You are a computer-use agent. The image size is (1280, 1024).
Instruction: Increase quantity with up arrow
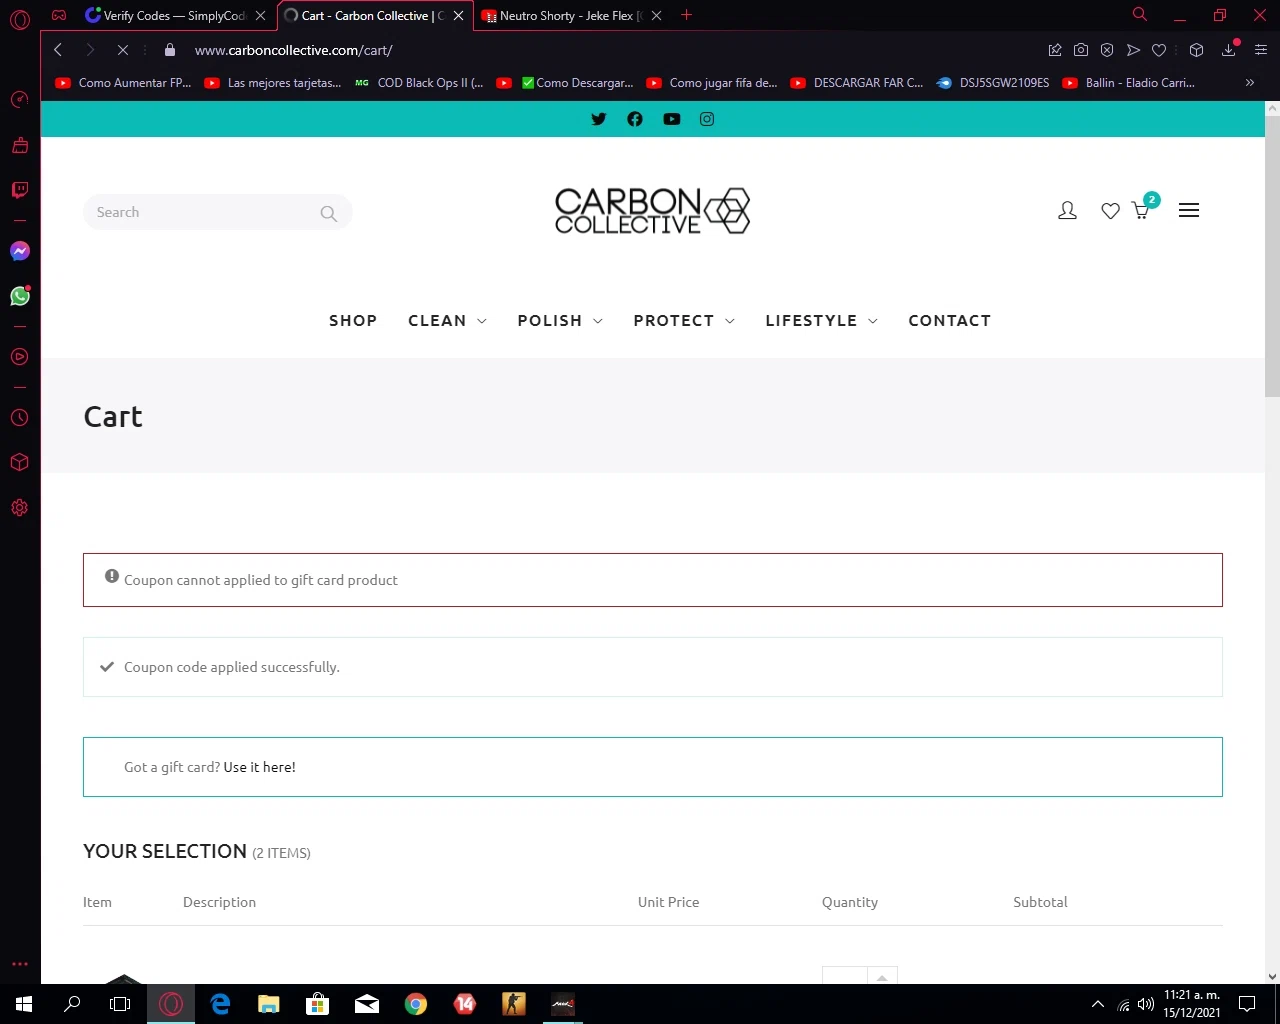tap(881, 977)
